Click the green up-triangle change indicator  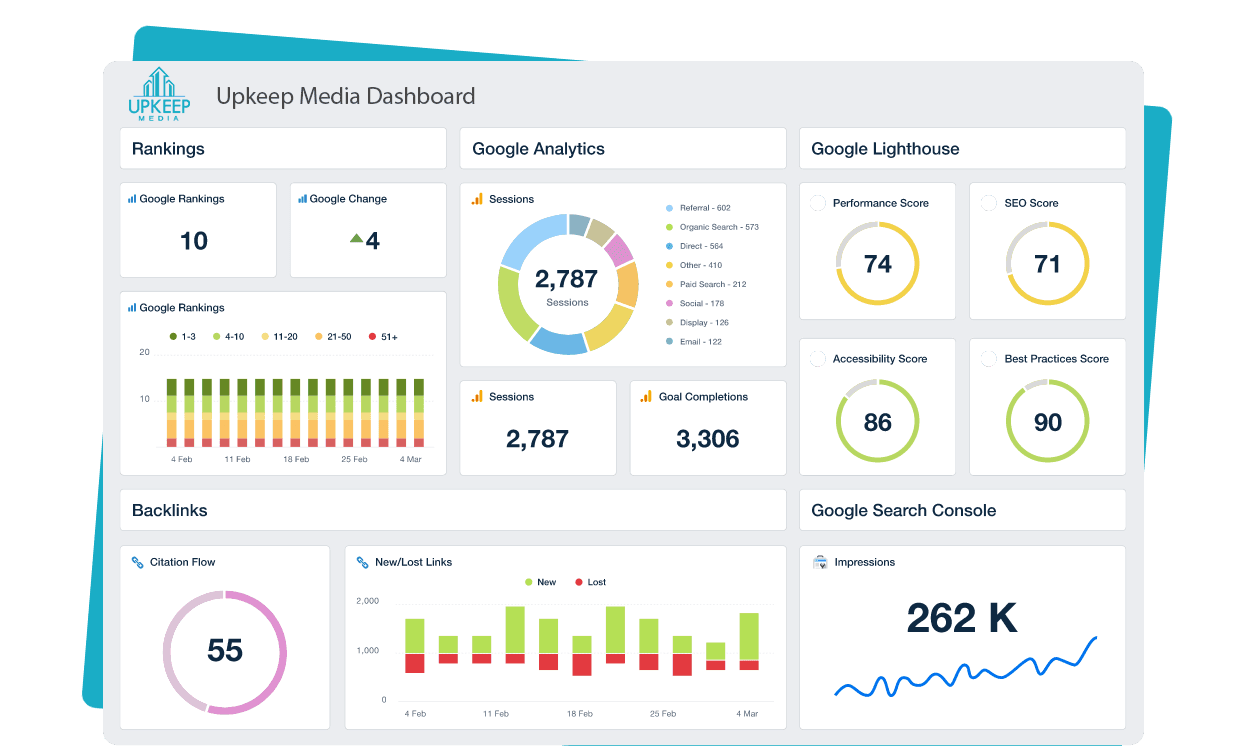coord(356,238)
